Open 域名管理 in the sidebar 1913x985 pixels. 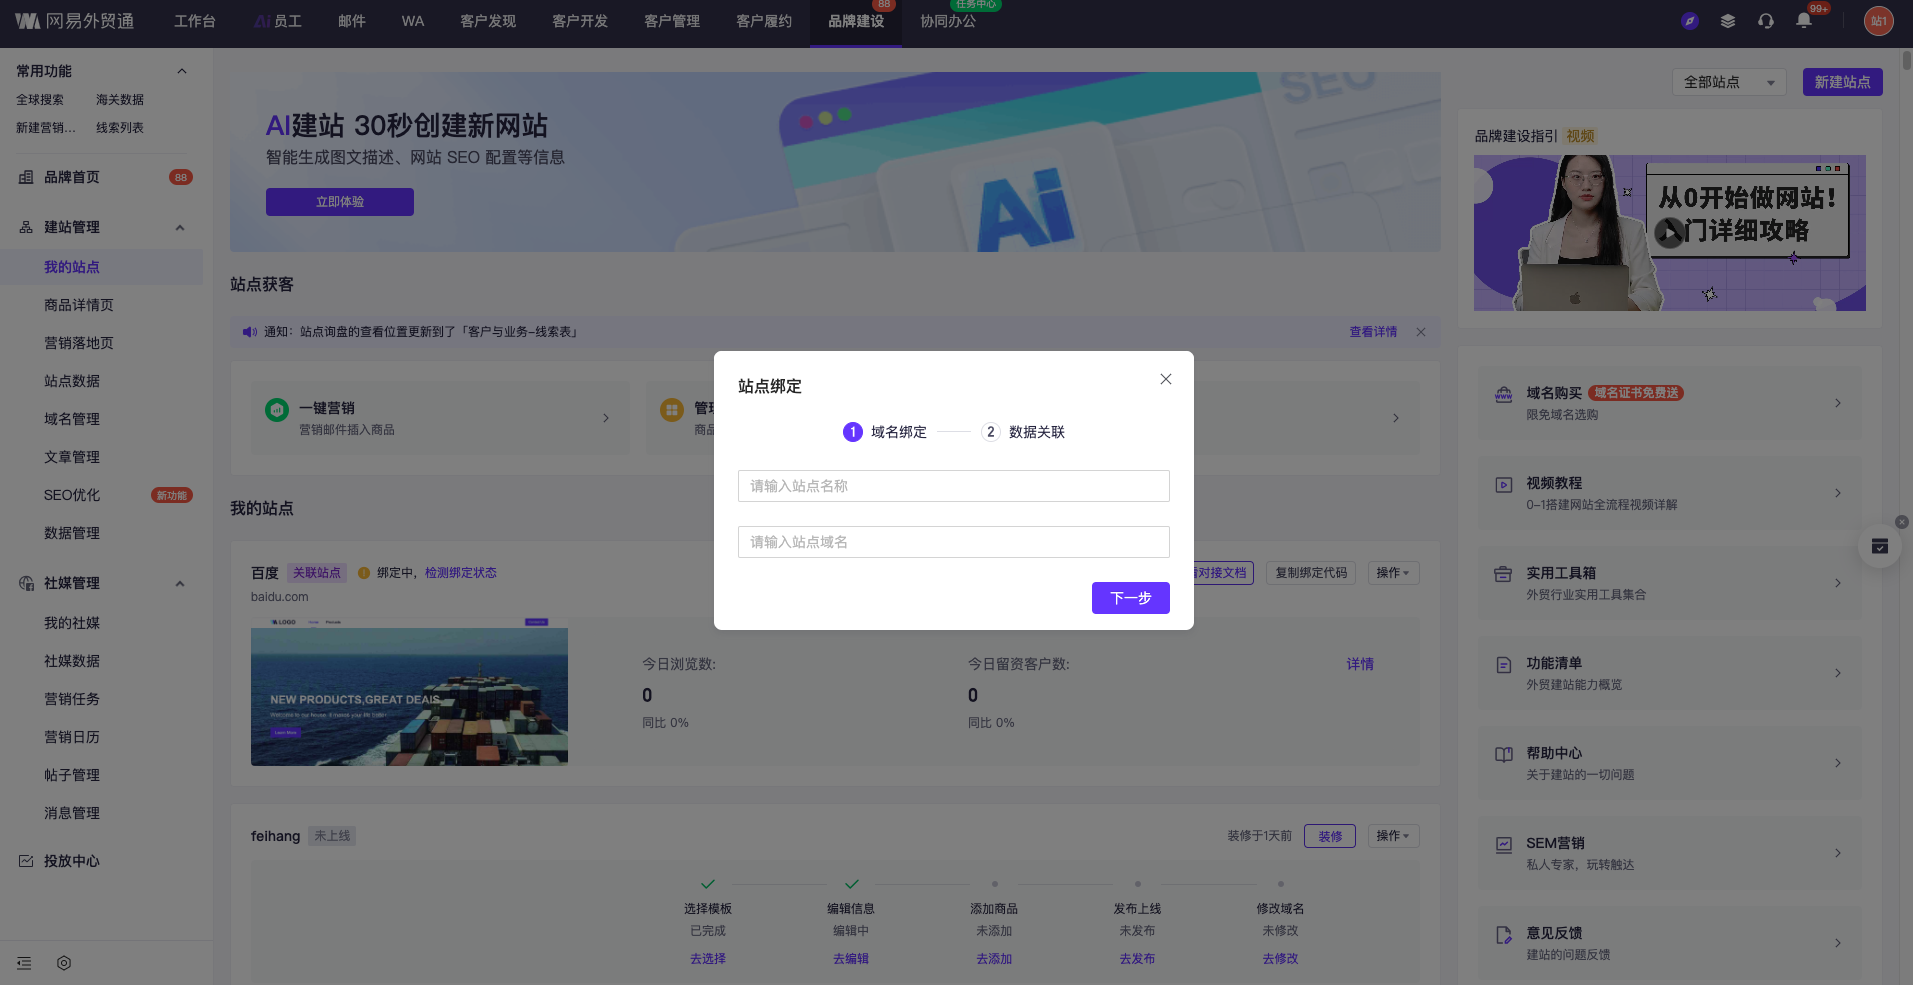[x=72, y=419]
